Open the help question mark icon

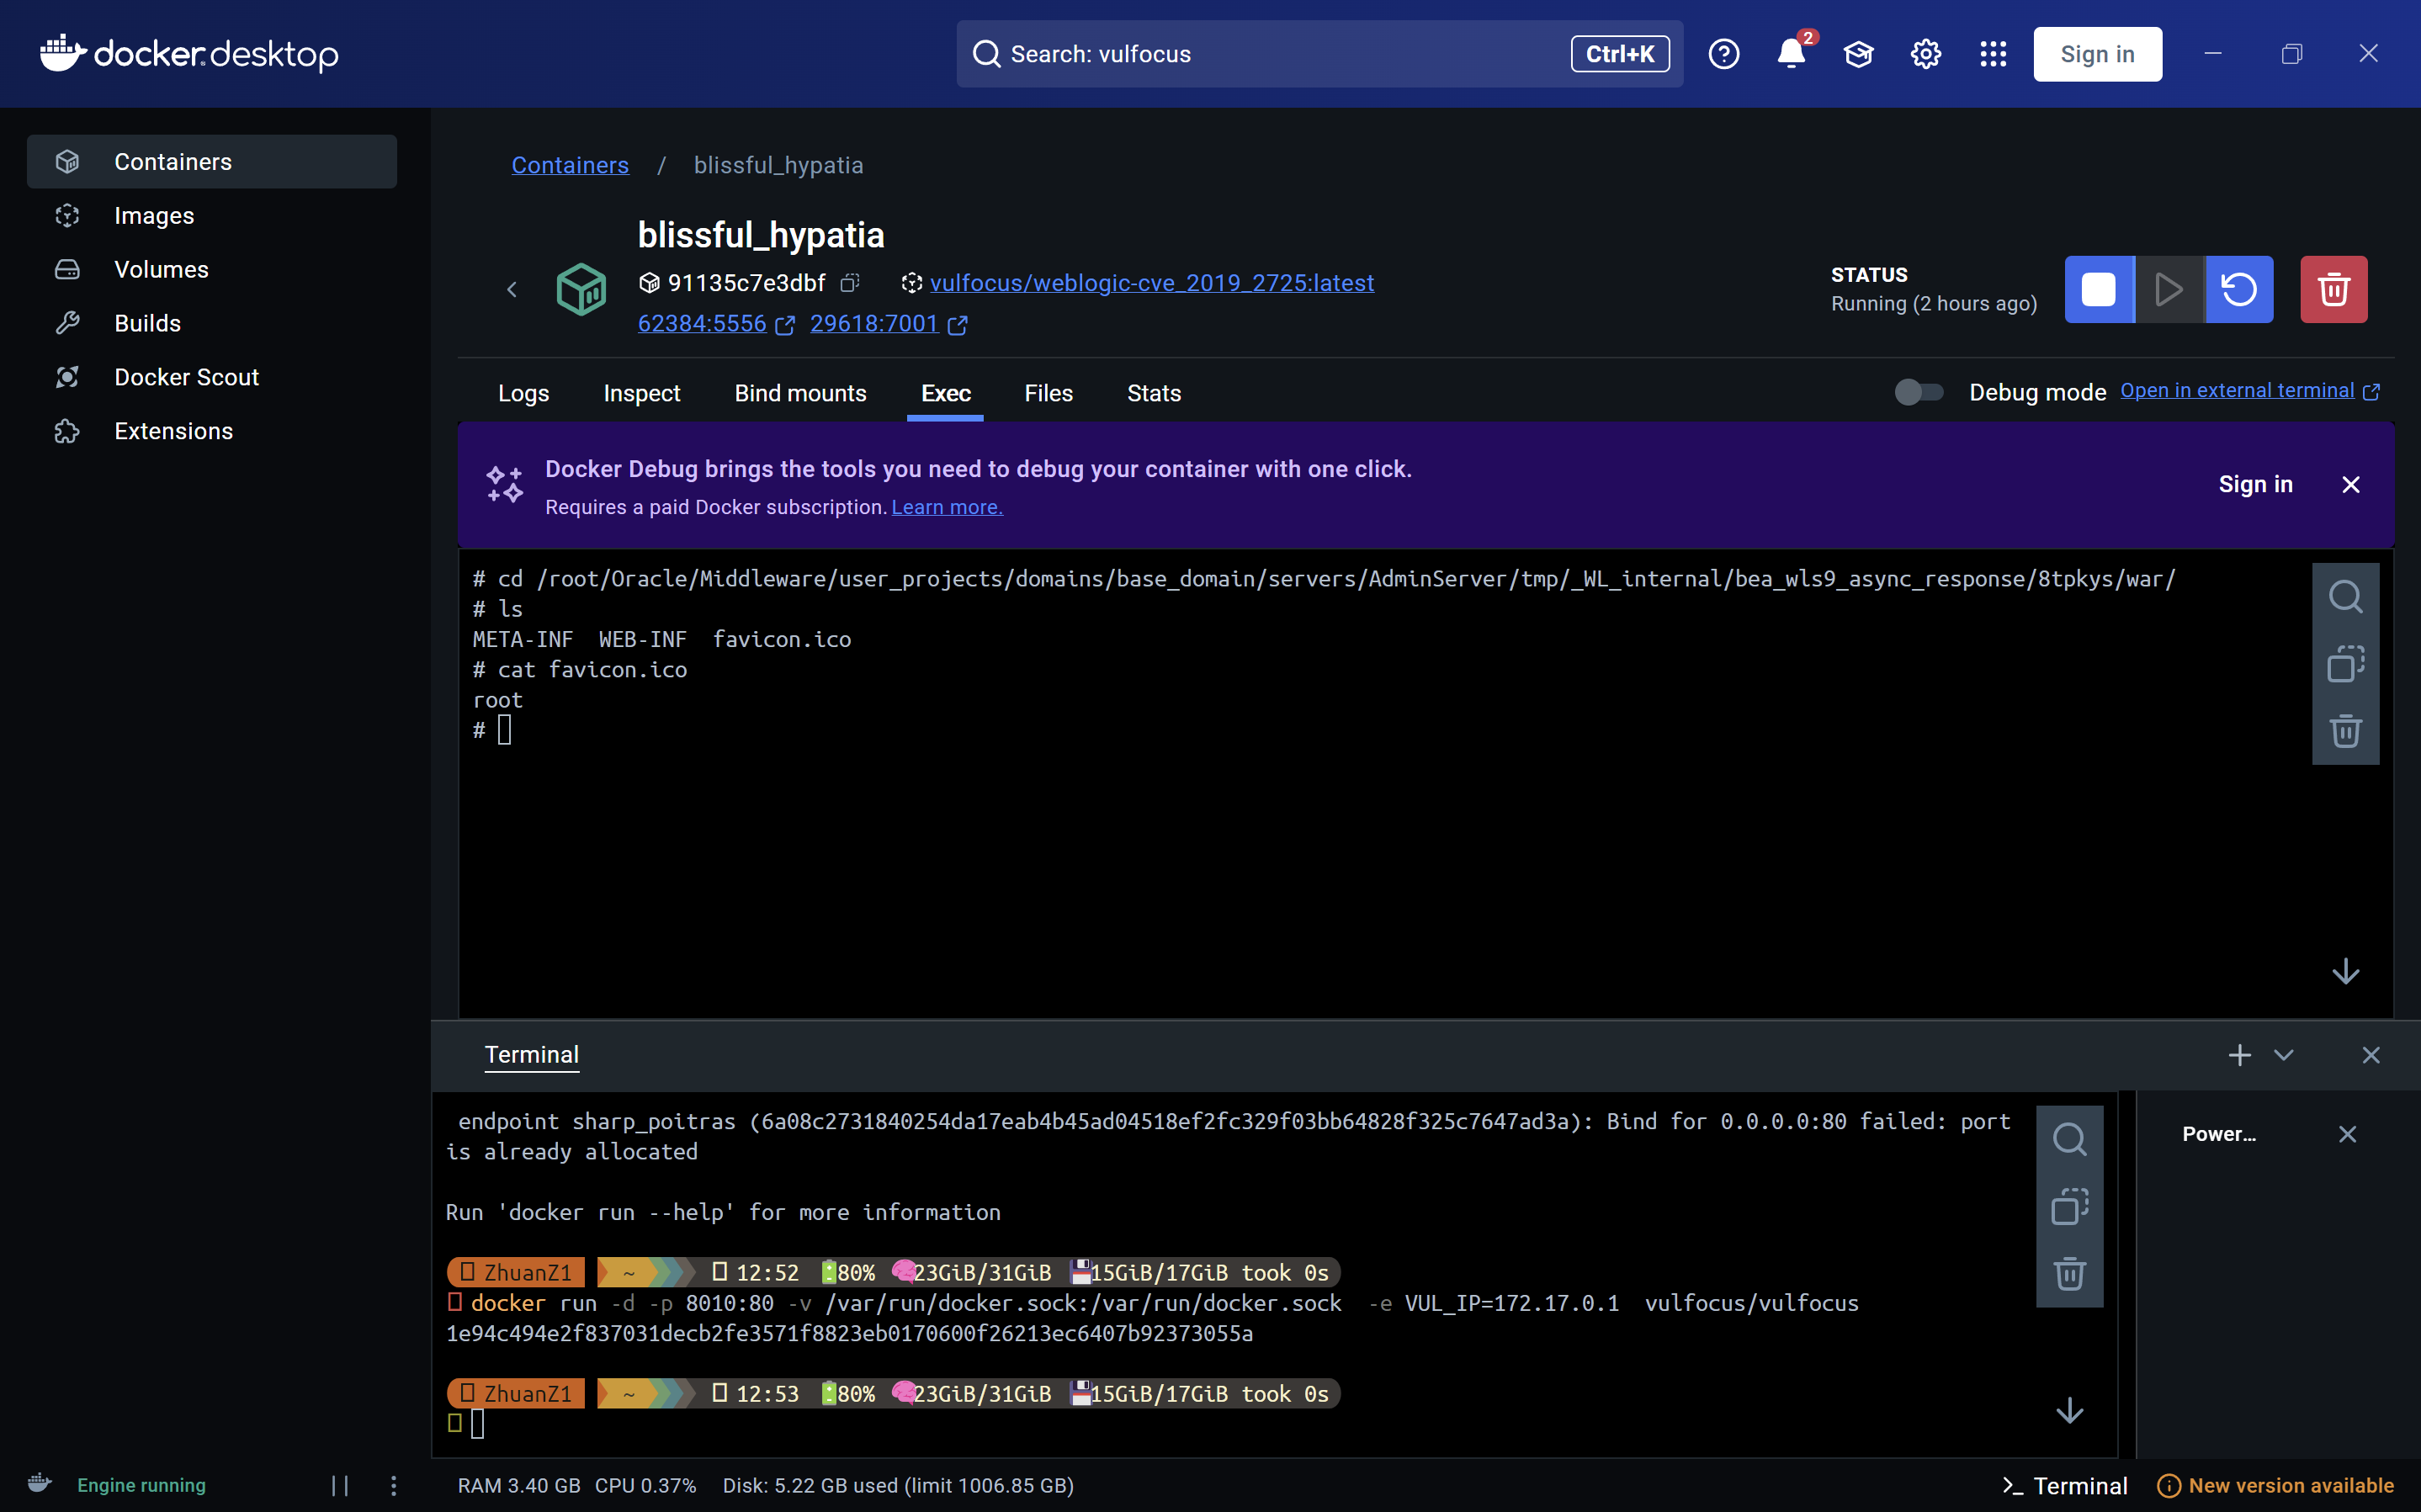tap(1724, 54)
